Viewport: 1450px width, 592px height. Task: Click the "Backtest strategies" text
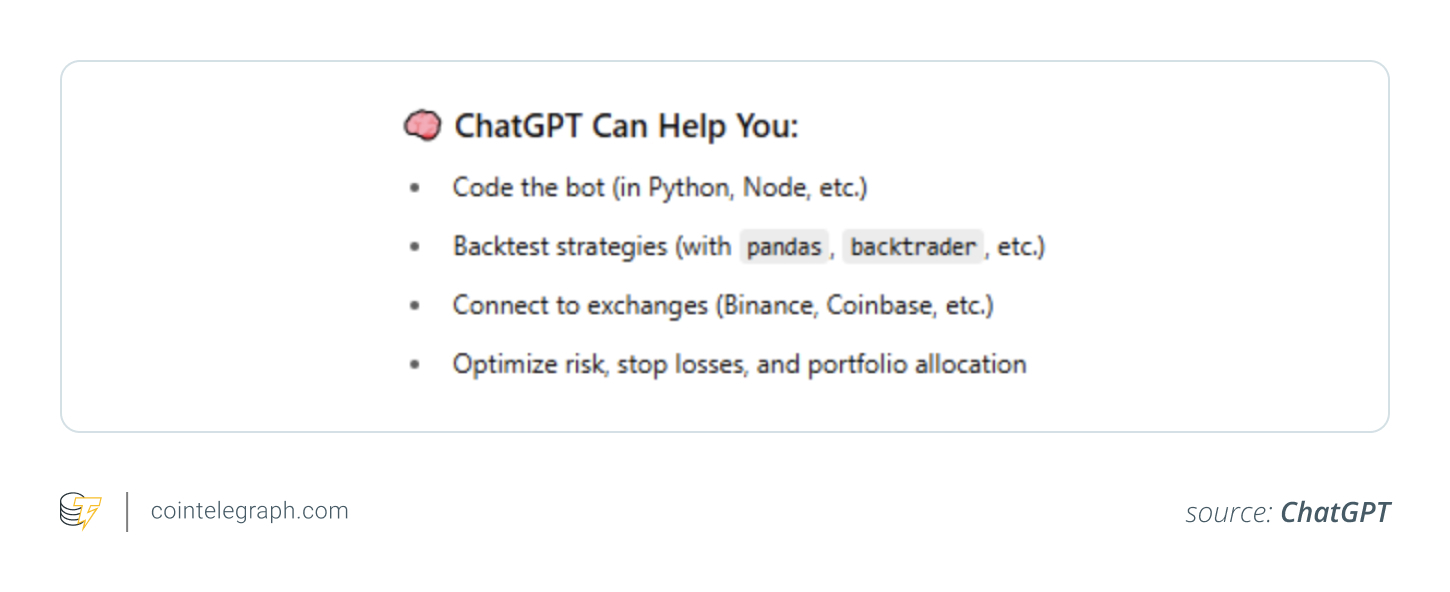coord(559,247)
